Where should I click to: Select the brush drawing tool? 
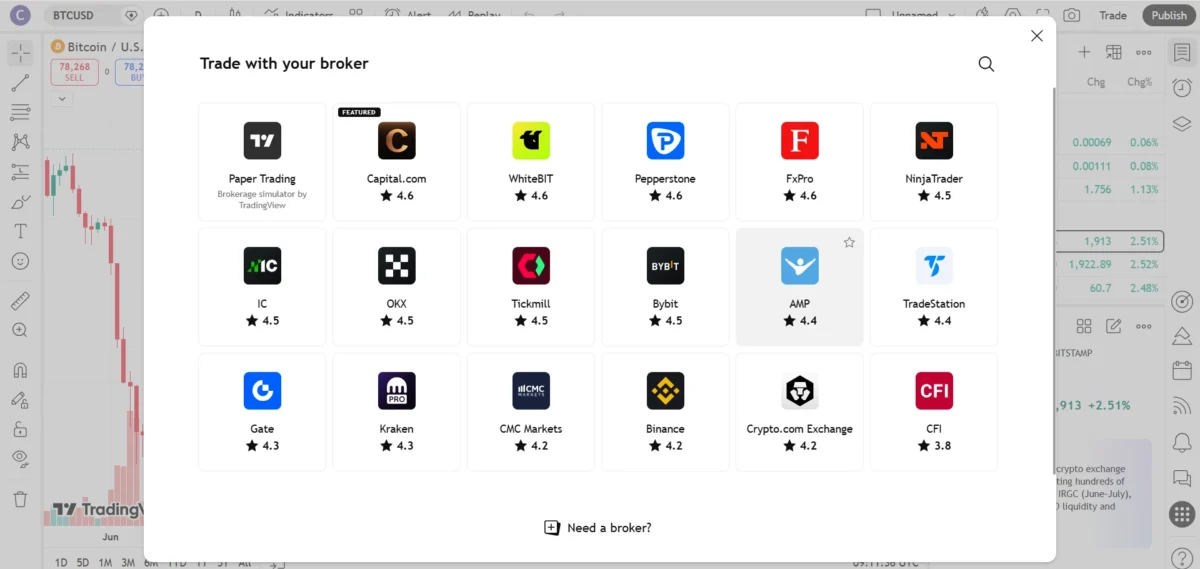tap(20, 201)
